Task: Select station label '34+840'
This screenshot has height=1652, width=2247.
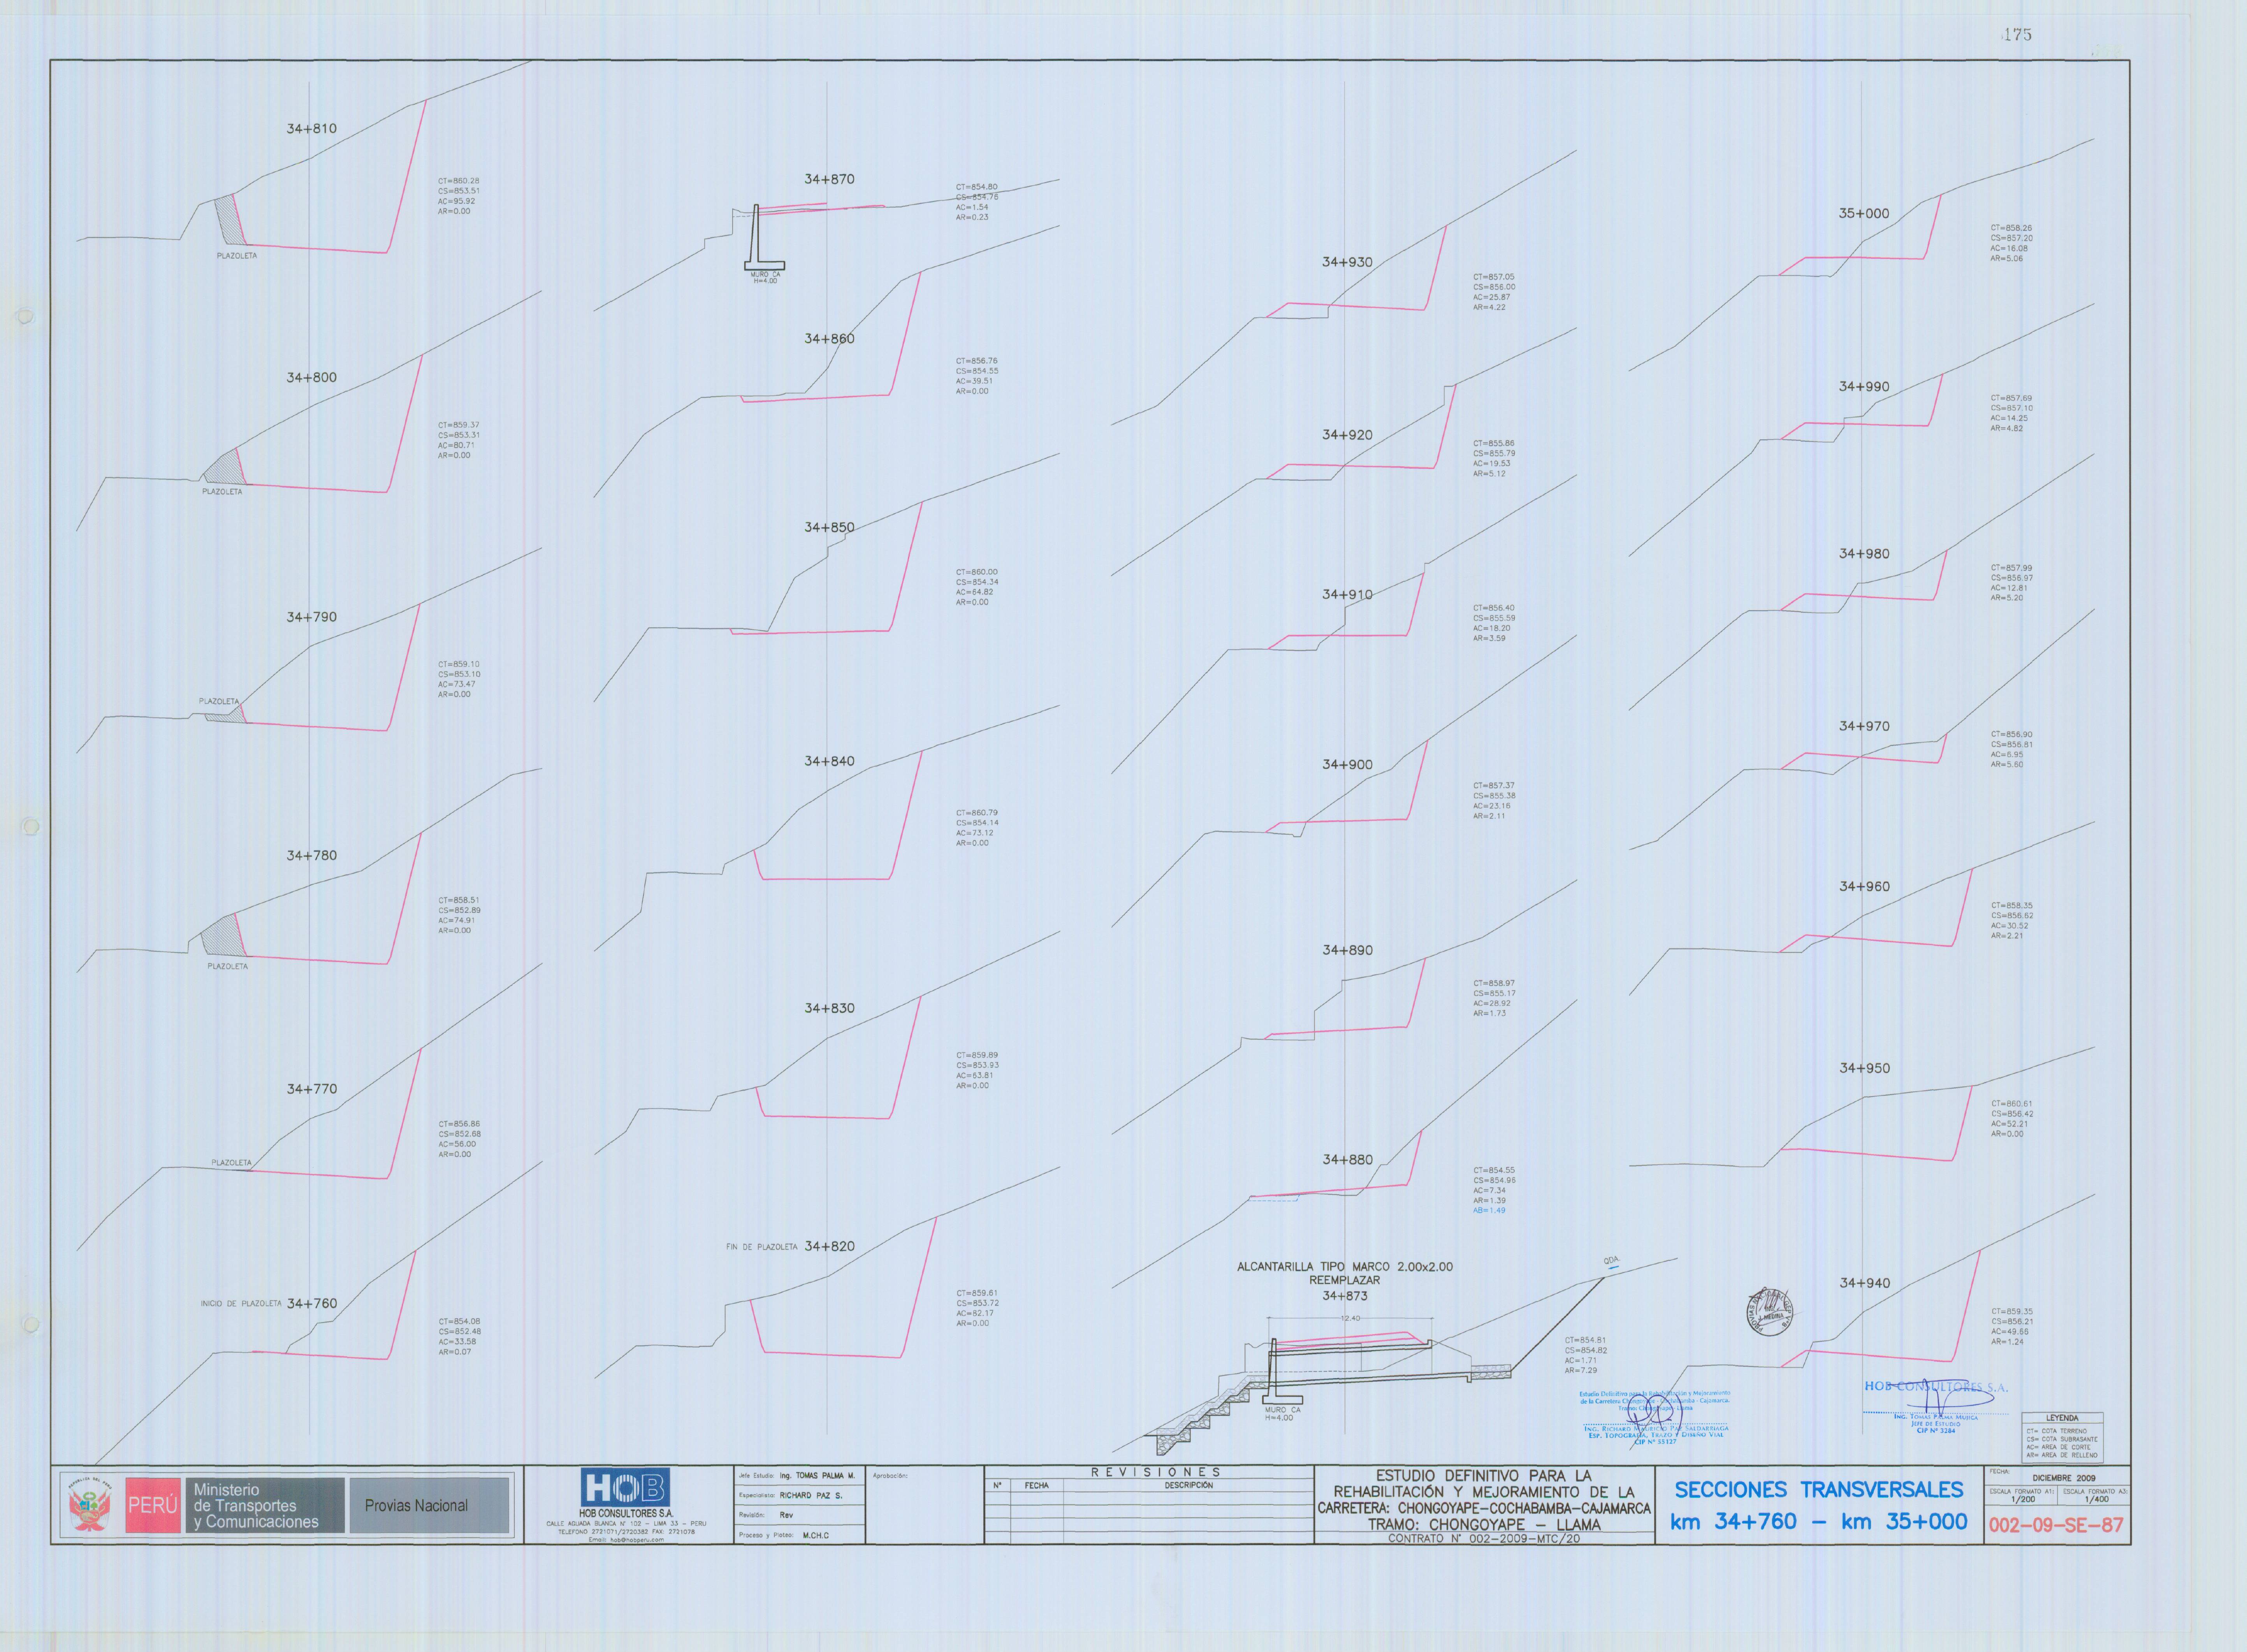Action: coord(830,762)
